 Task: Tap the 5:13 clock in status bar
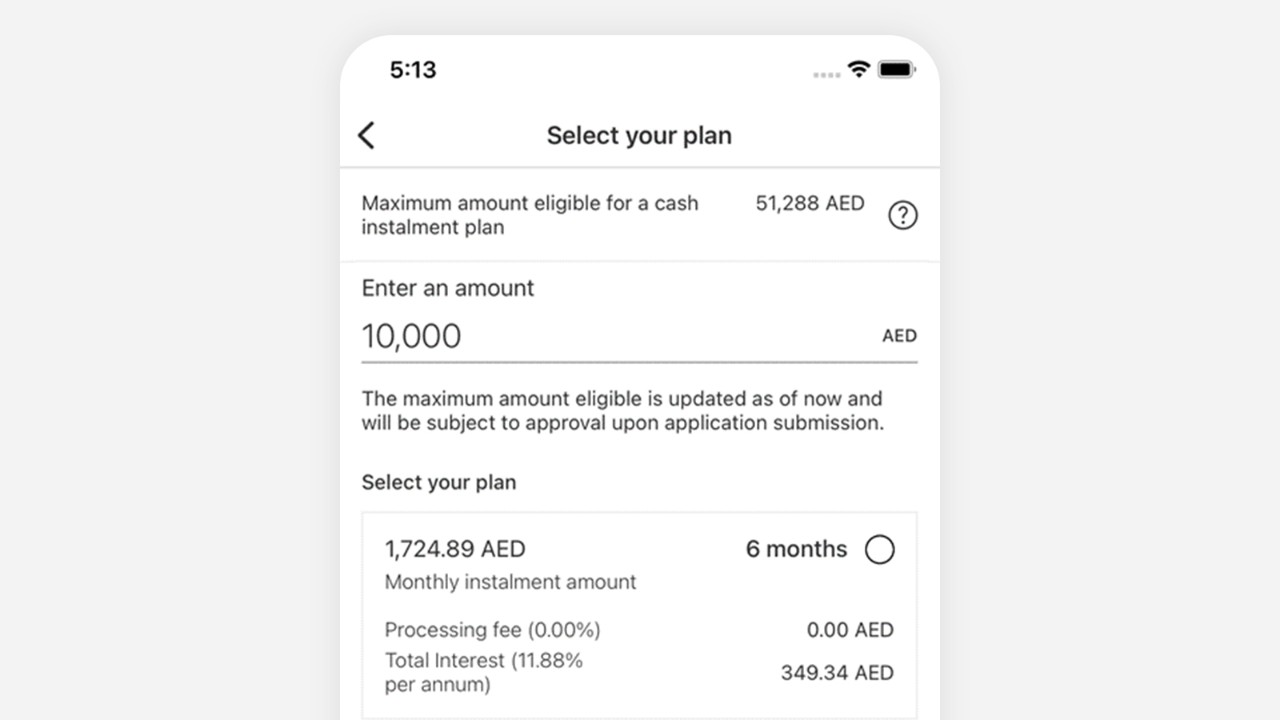tap(413, 69)
